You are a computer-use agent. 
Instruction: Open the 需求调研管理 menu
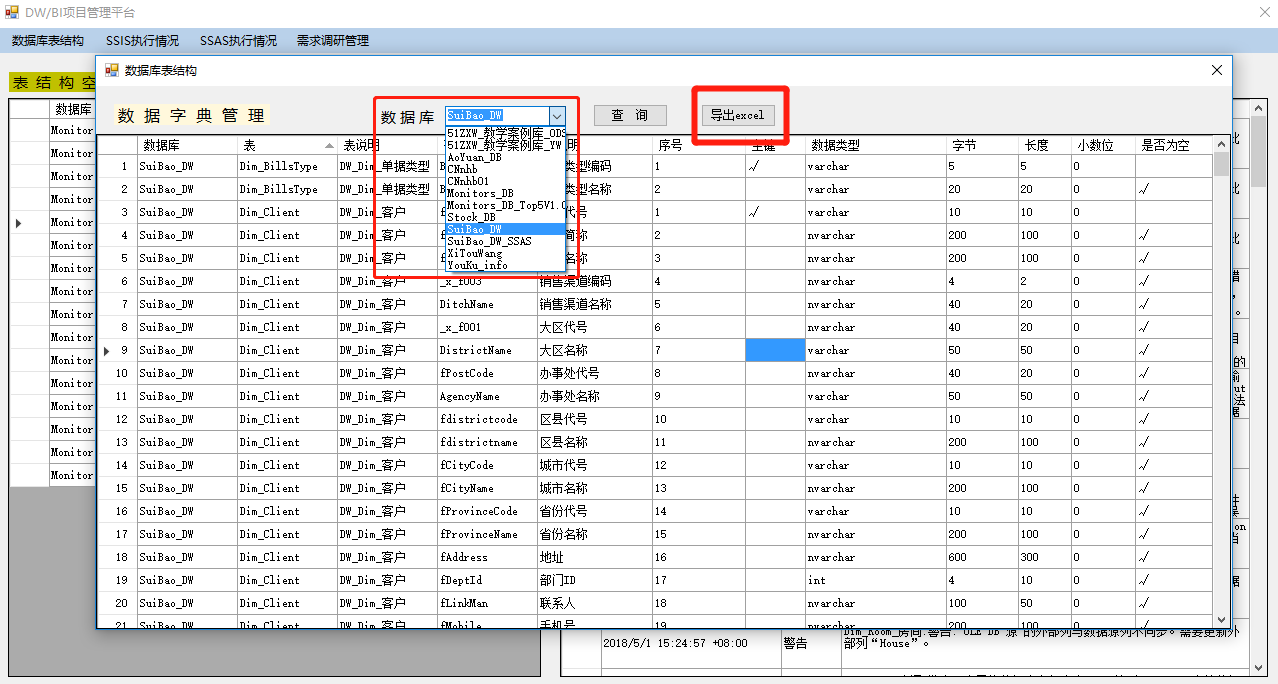333,41
